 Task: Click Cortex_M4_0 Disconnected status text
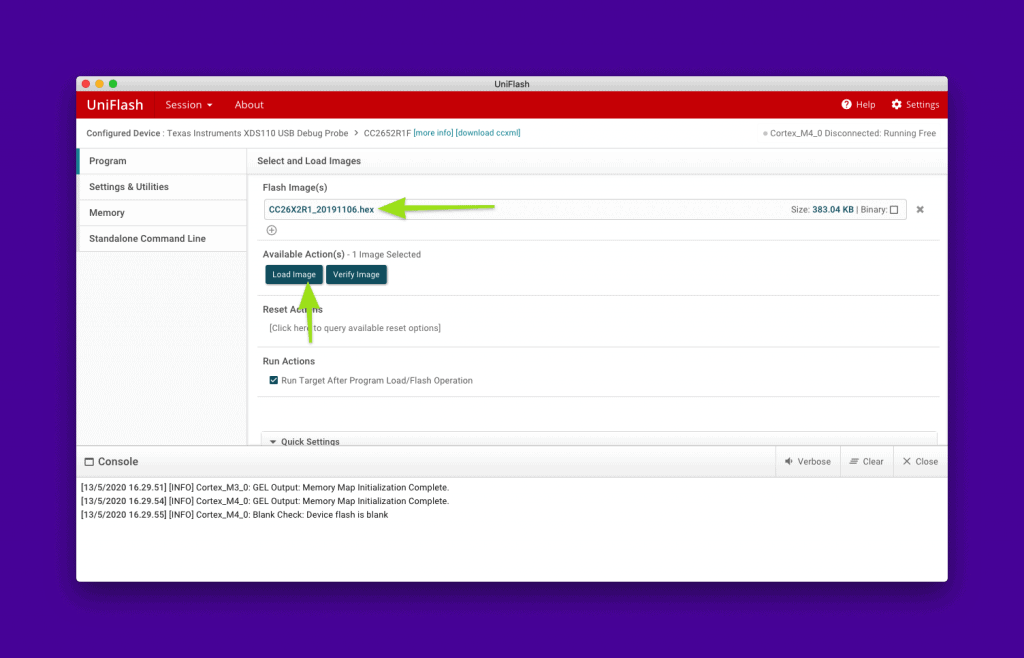852,133
